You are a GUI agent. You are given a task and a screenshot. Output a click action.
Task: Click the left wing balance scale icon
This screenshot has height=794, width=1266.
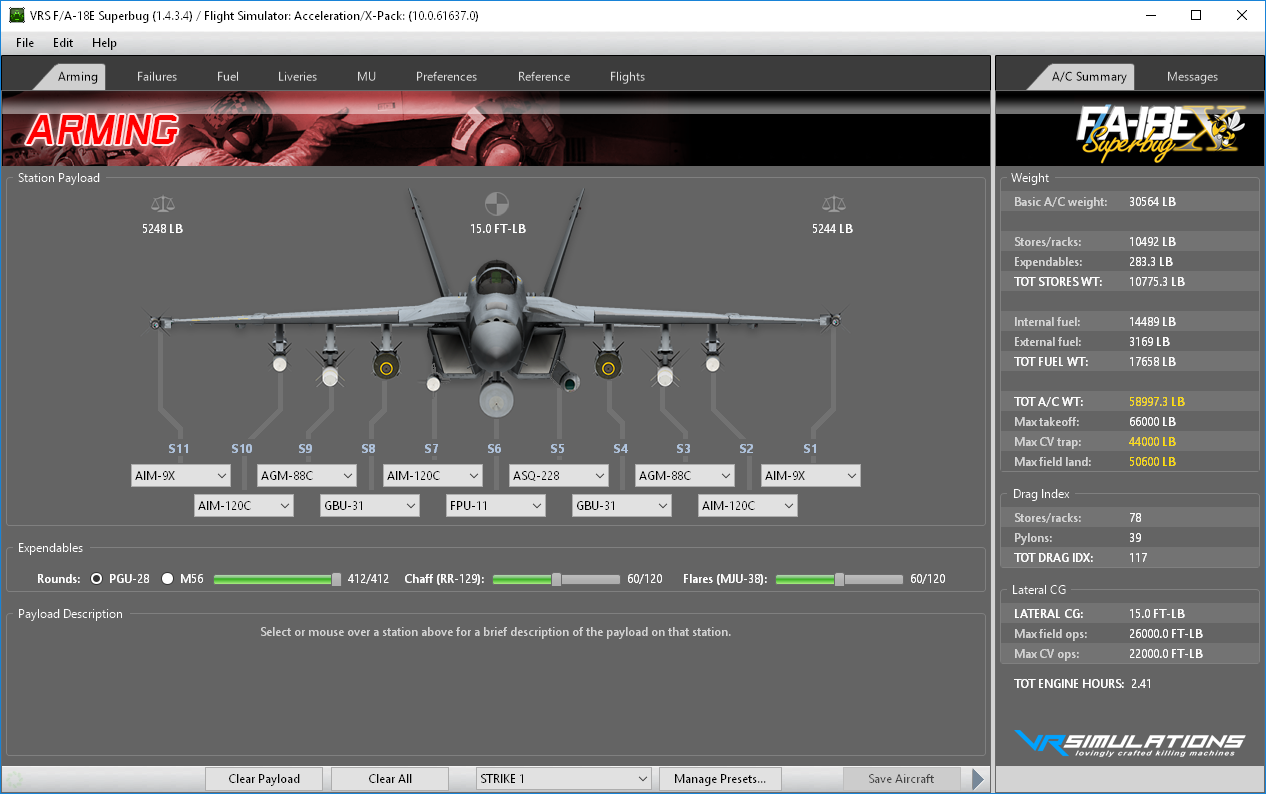[x=162, y=204]
